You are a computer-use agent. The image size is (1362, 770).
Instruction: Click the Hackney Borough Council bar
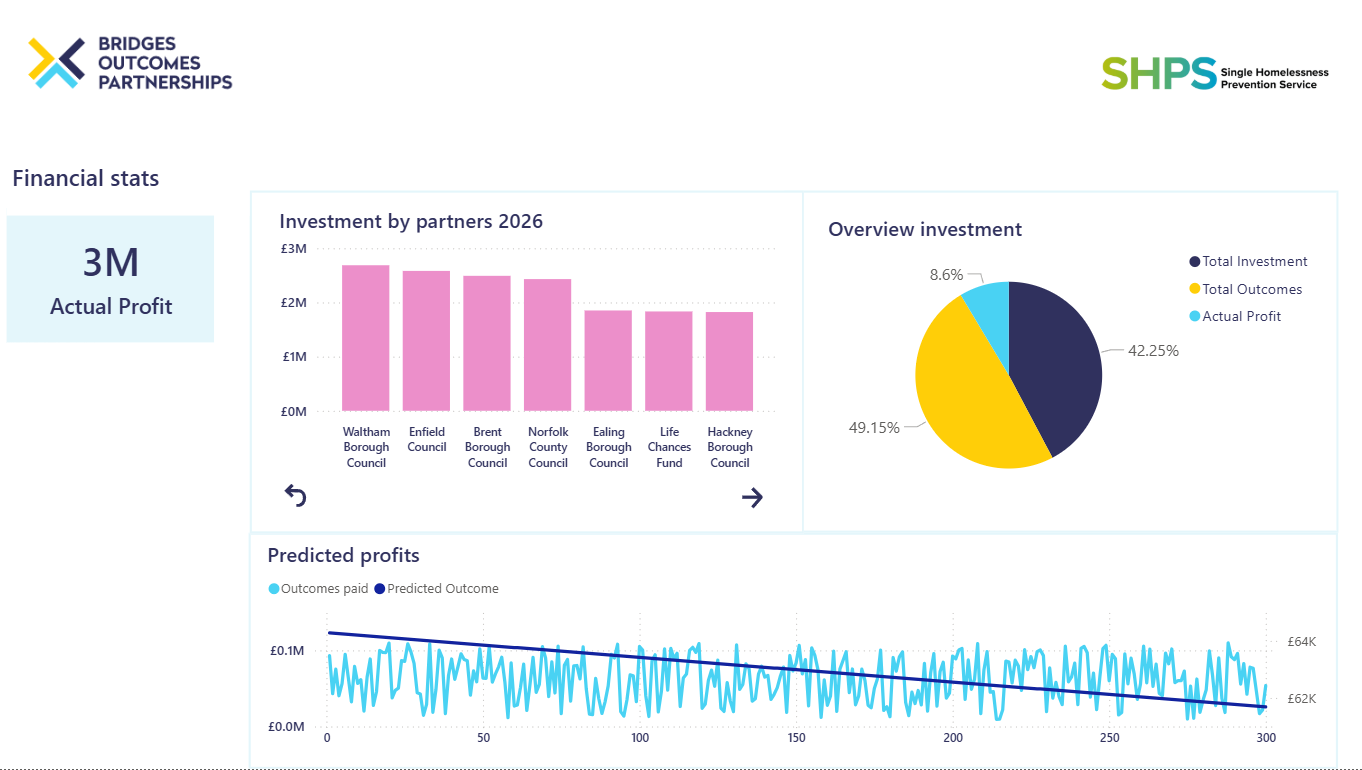729,361
